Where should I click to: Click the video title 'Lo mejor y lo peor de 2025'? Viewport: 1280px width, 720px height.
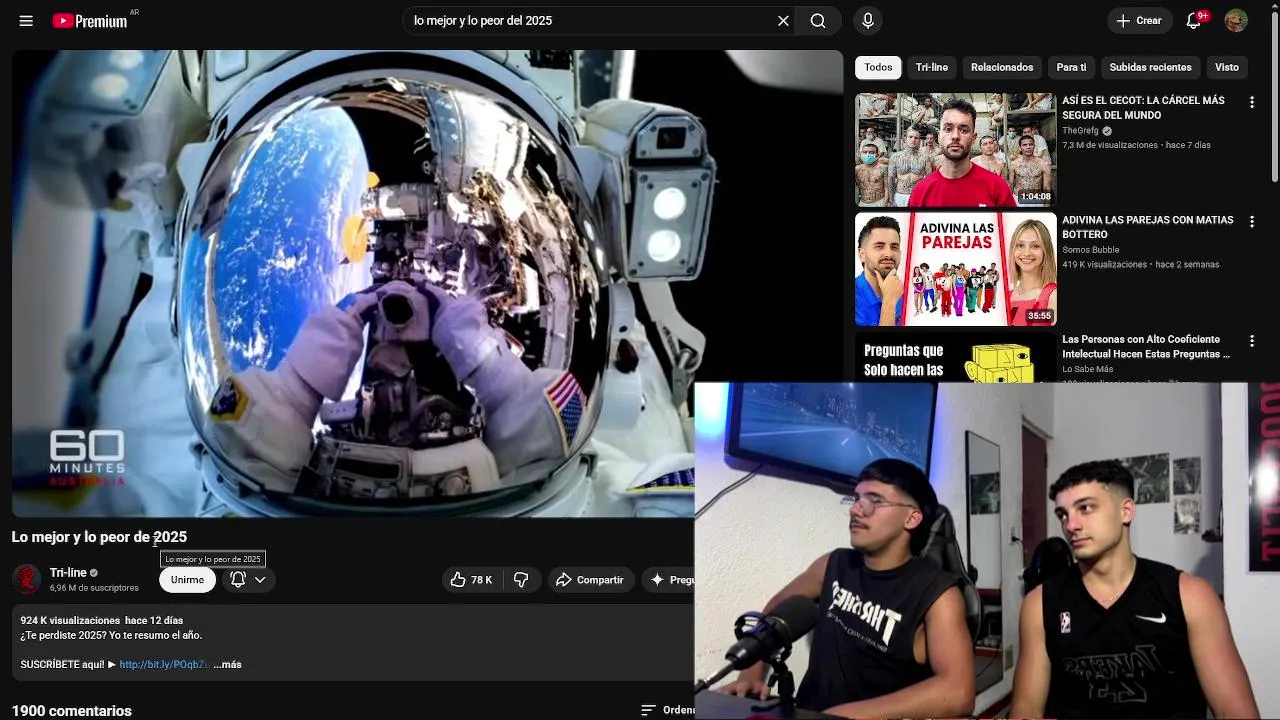(99, 537)
